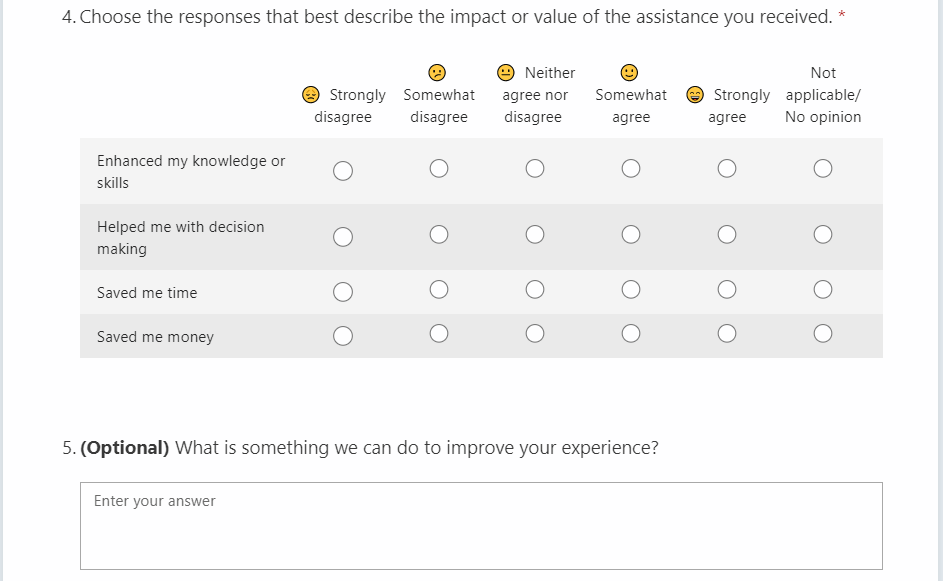Select Somewhat disagree for Saved me money
943x581 pixels.
pyautogui.click(x=439, y=334)
